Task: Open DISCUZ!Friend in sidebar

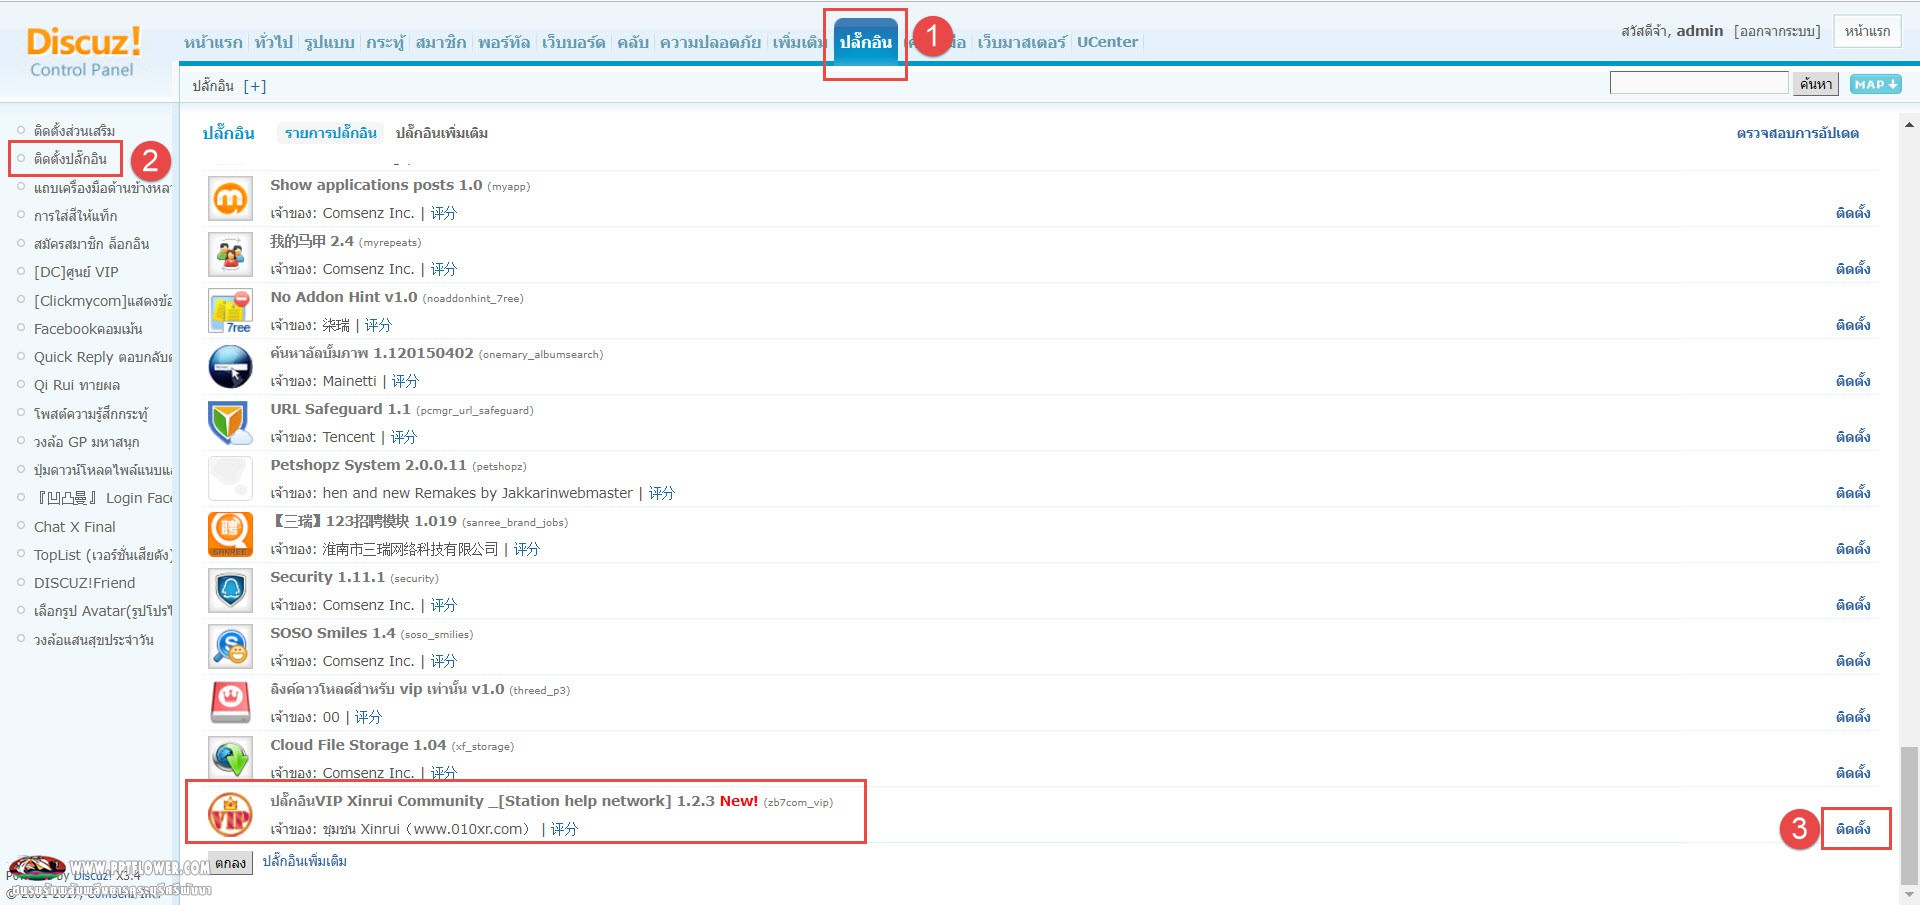Action: click(84, 583)
